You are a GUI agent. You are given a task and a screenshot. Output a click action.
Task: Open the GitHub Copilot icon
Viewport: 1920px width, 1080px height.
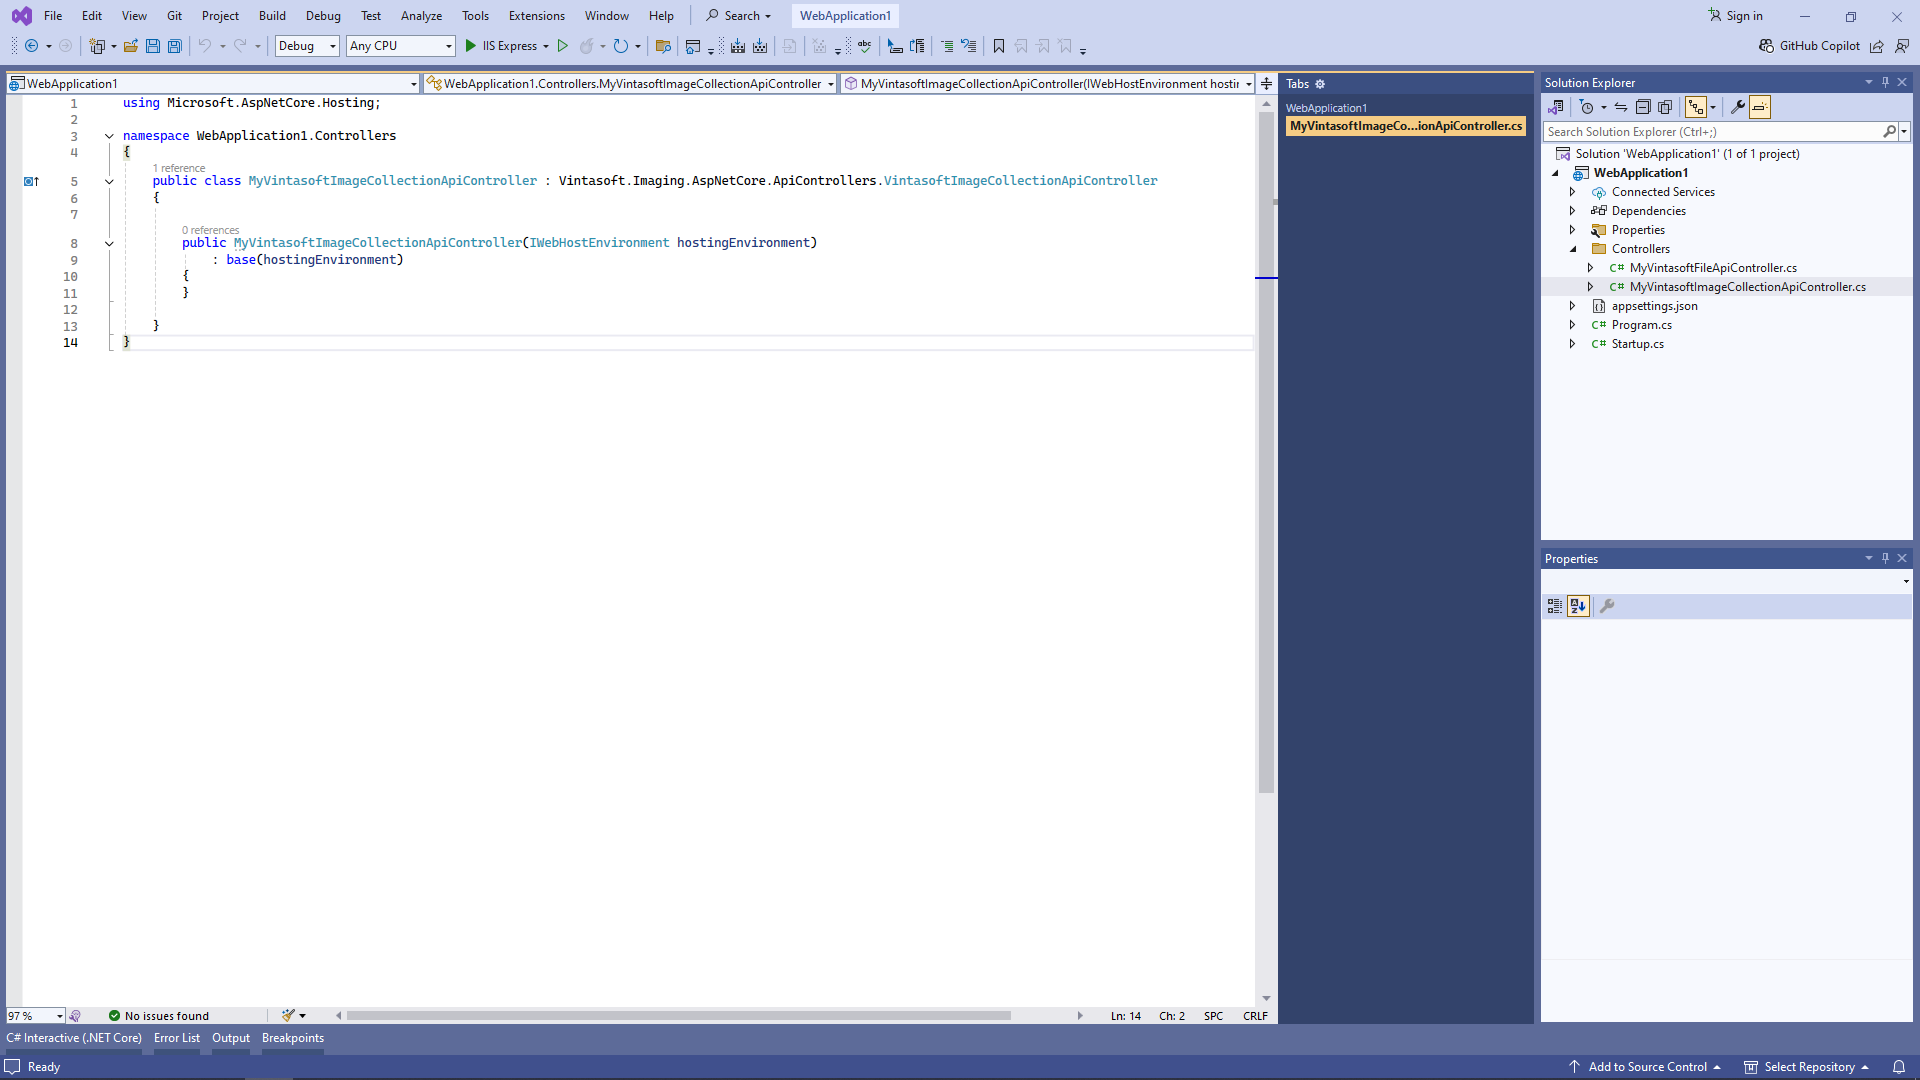[x=1767, y=46]
